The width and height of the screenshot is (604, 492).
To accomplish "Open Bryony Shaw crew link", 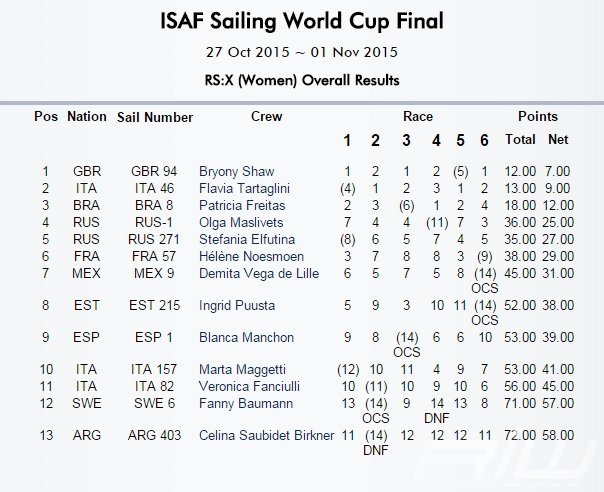I will pyautogui.click(x=237, y=171).
